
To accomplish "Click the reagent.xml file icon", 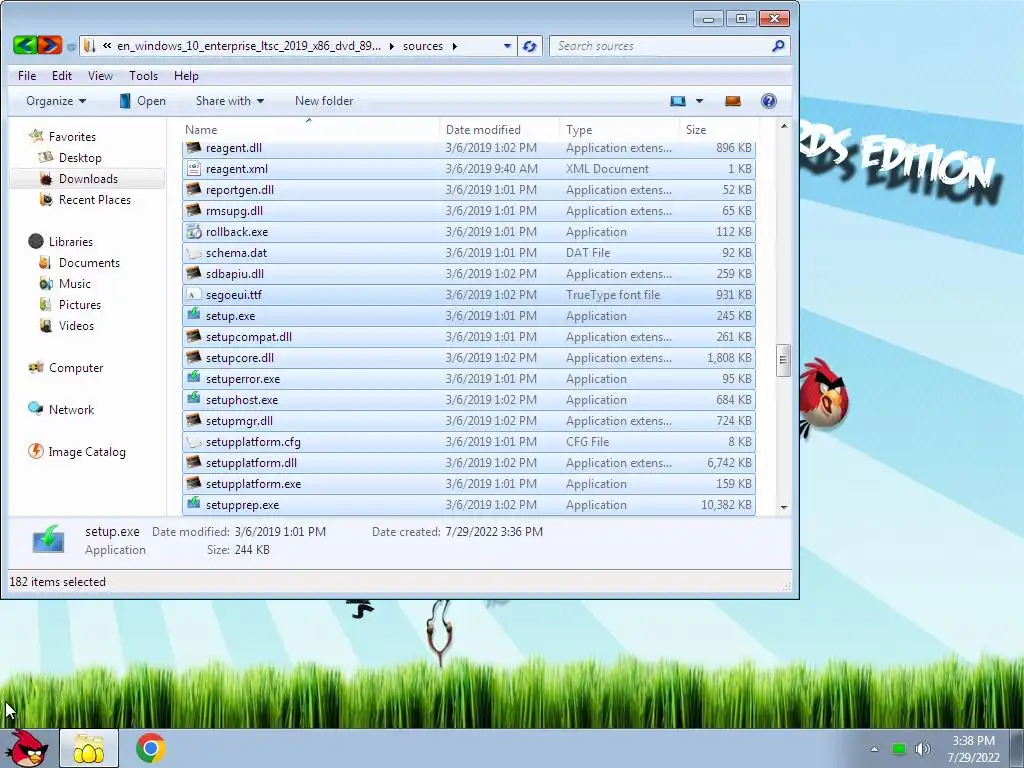I will coord(193,168).
